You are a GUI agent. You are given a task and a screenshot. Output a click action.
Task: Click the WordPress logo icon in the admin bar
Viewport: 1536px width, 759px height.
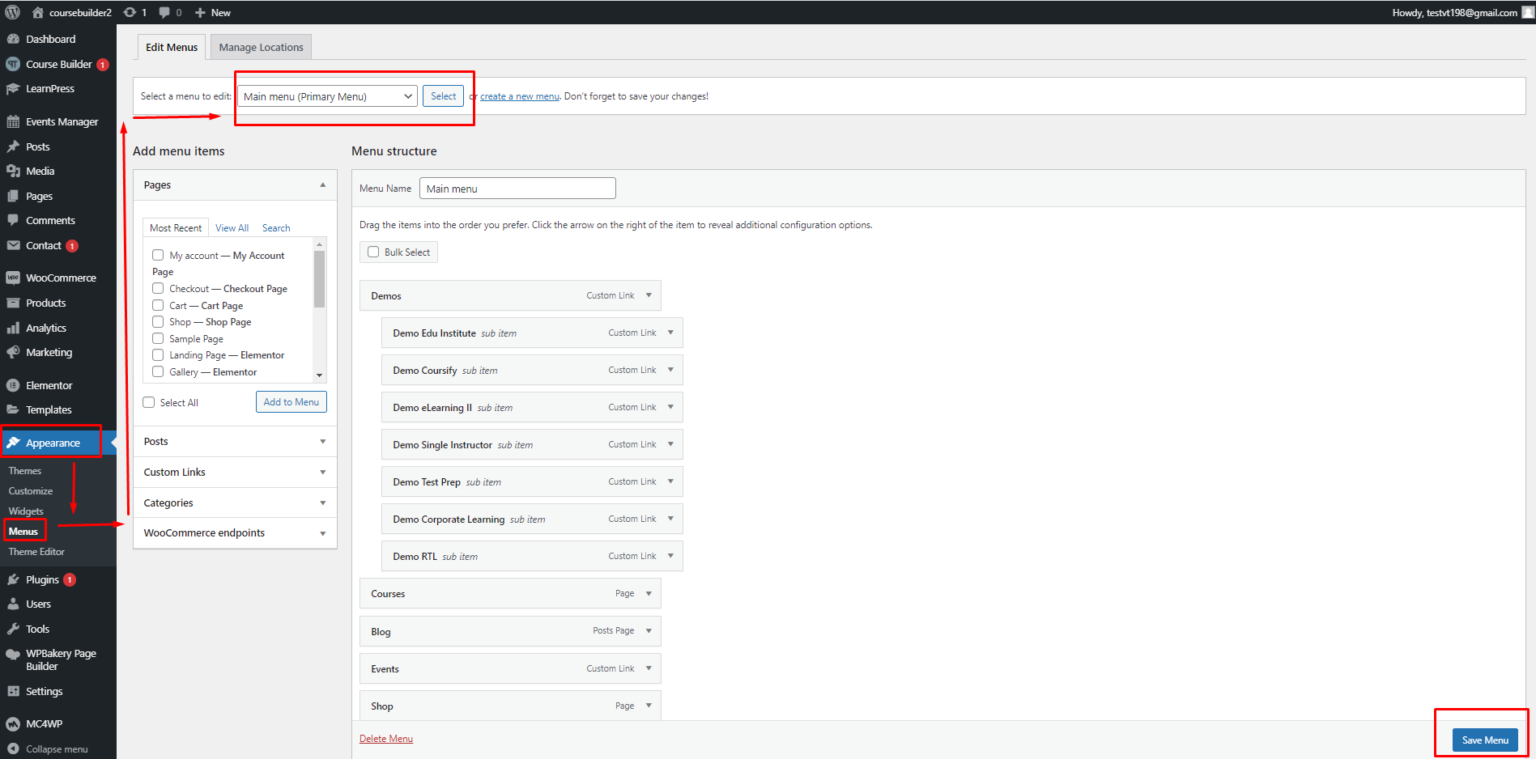pos(12,12)
